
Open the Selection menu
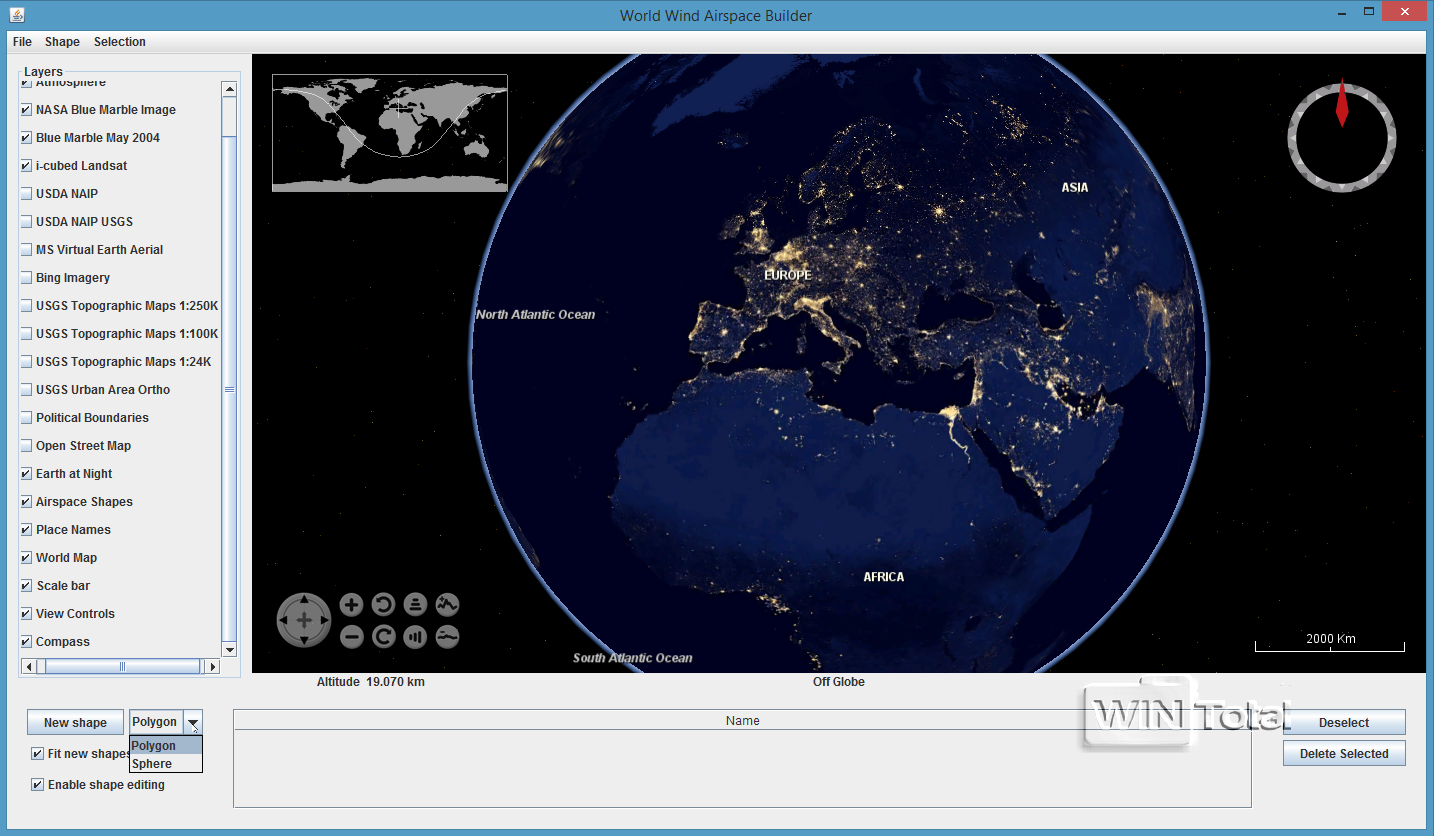tap(120, 42)
